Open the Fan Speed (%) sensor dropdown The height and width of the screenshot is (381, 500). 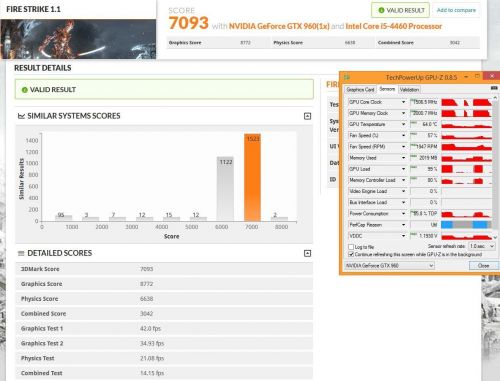(x=403, y=135)
